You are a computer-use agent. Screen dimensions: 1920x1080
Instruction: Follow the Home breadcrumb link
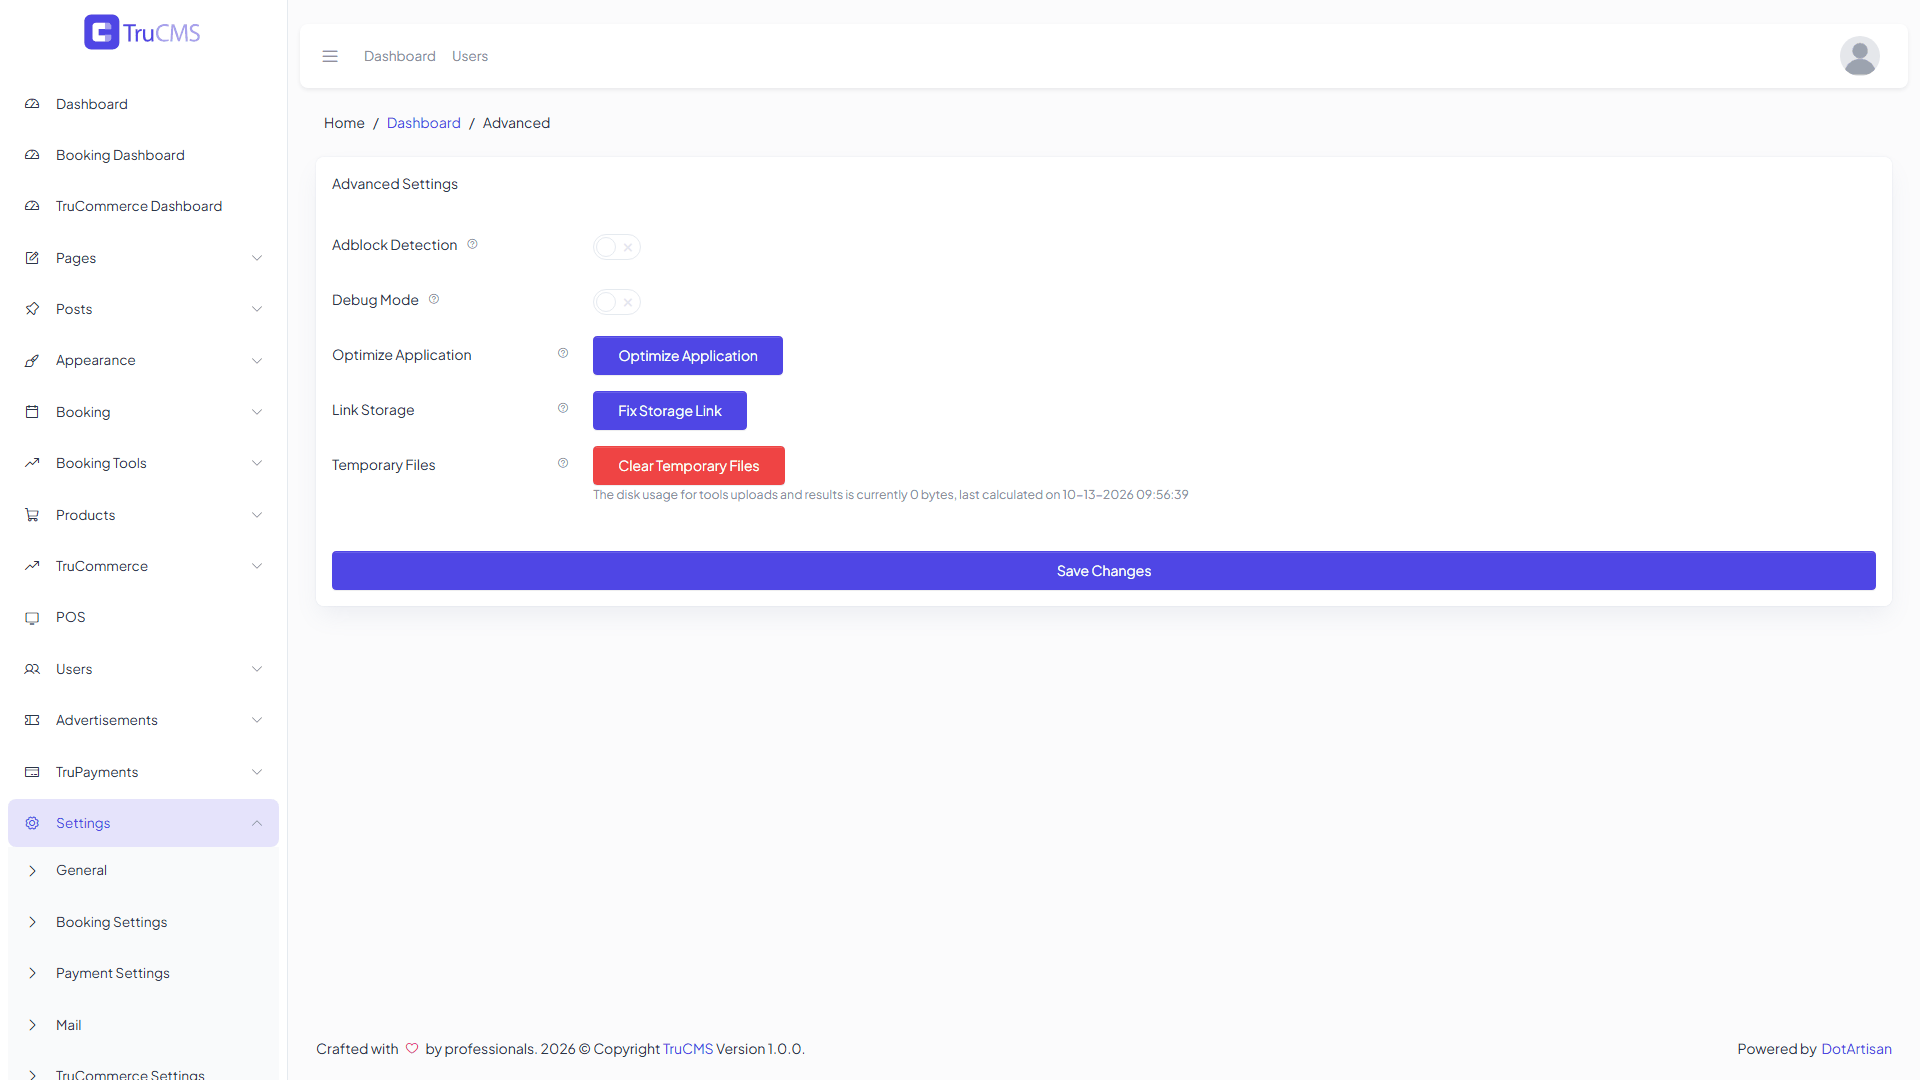[344, 123]
